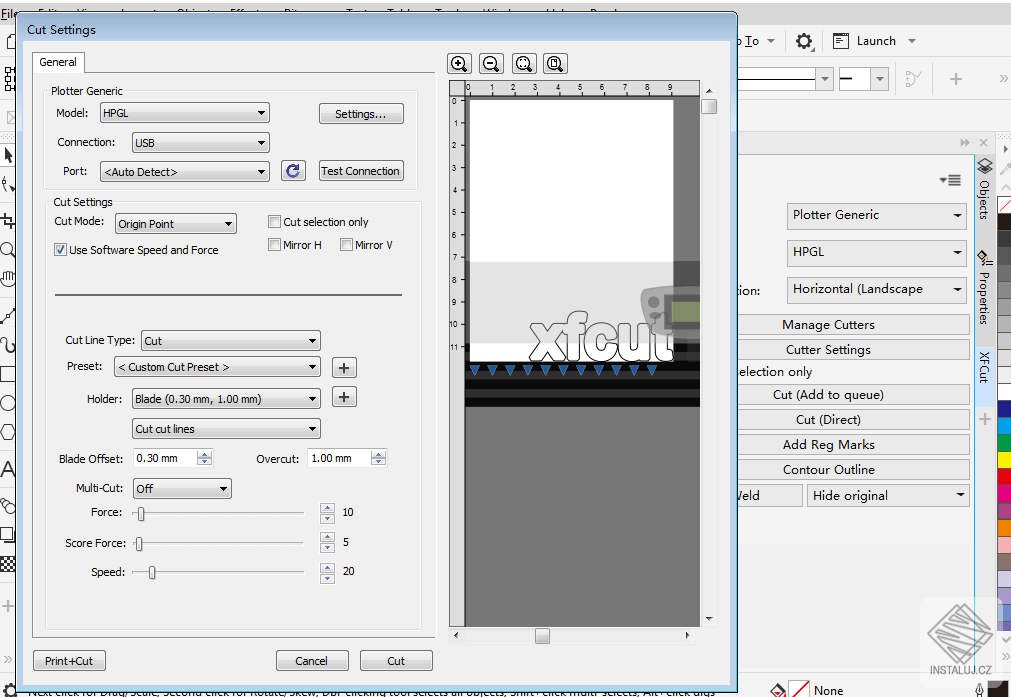1011x697 pixels.
Task: Click Add Reg Marks button
Action: pos(854,445)
